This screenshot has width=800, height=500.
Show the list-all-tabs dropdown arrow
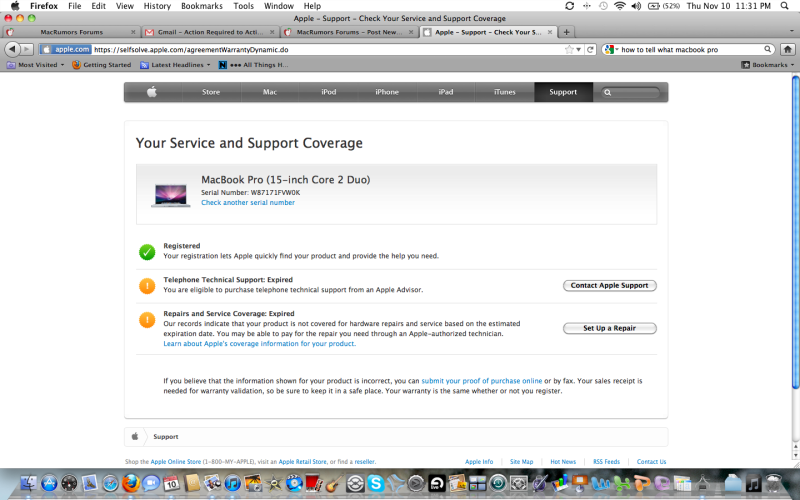792,32
